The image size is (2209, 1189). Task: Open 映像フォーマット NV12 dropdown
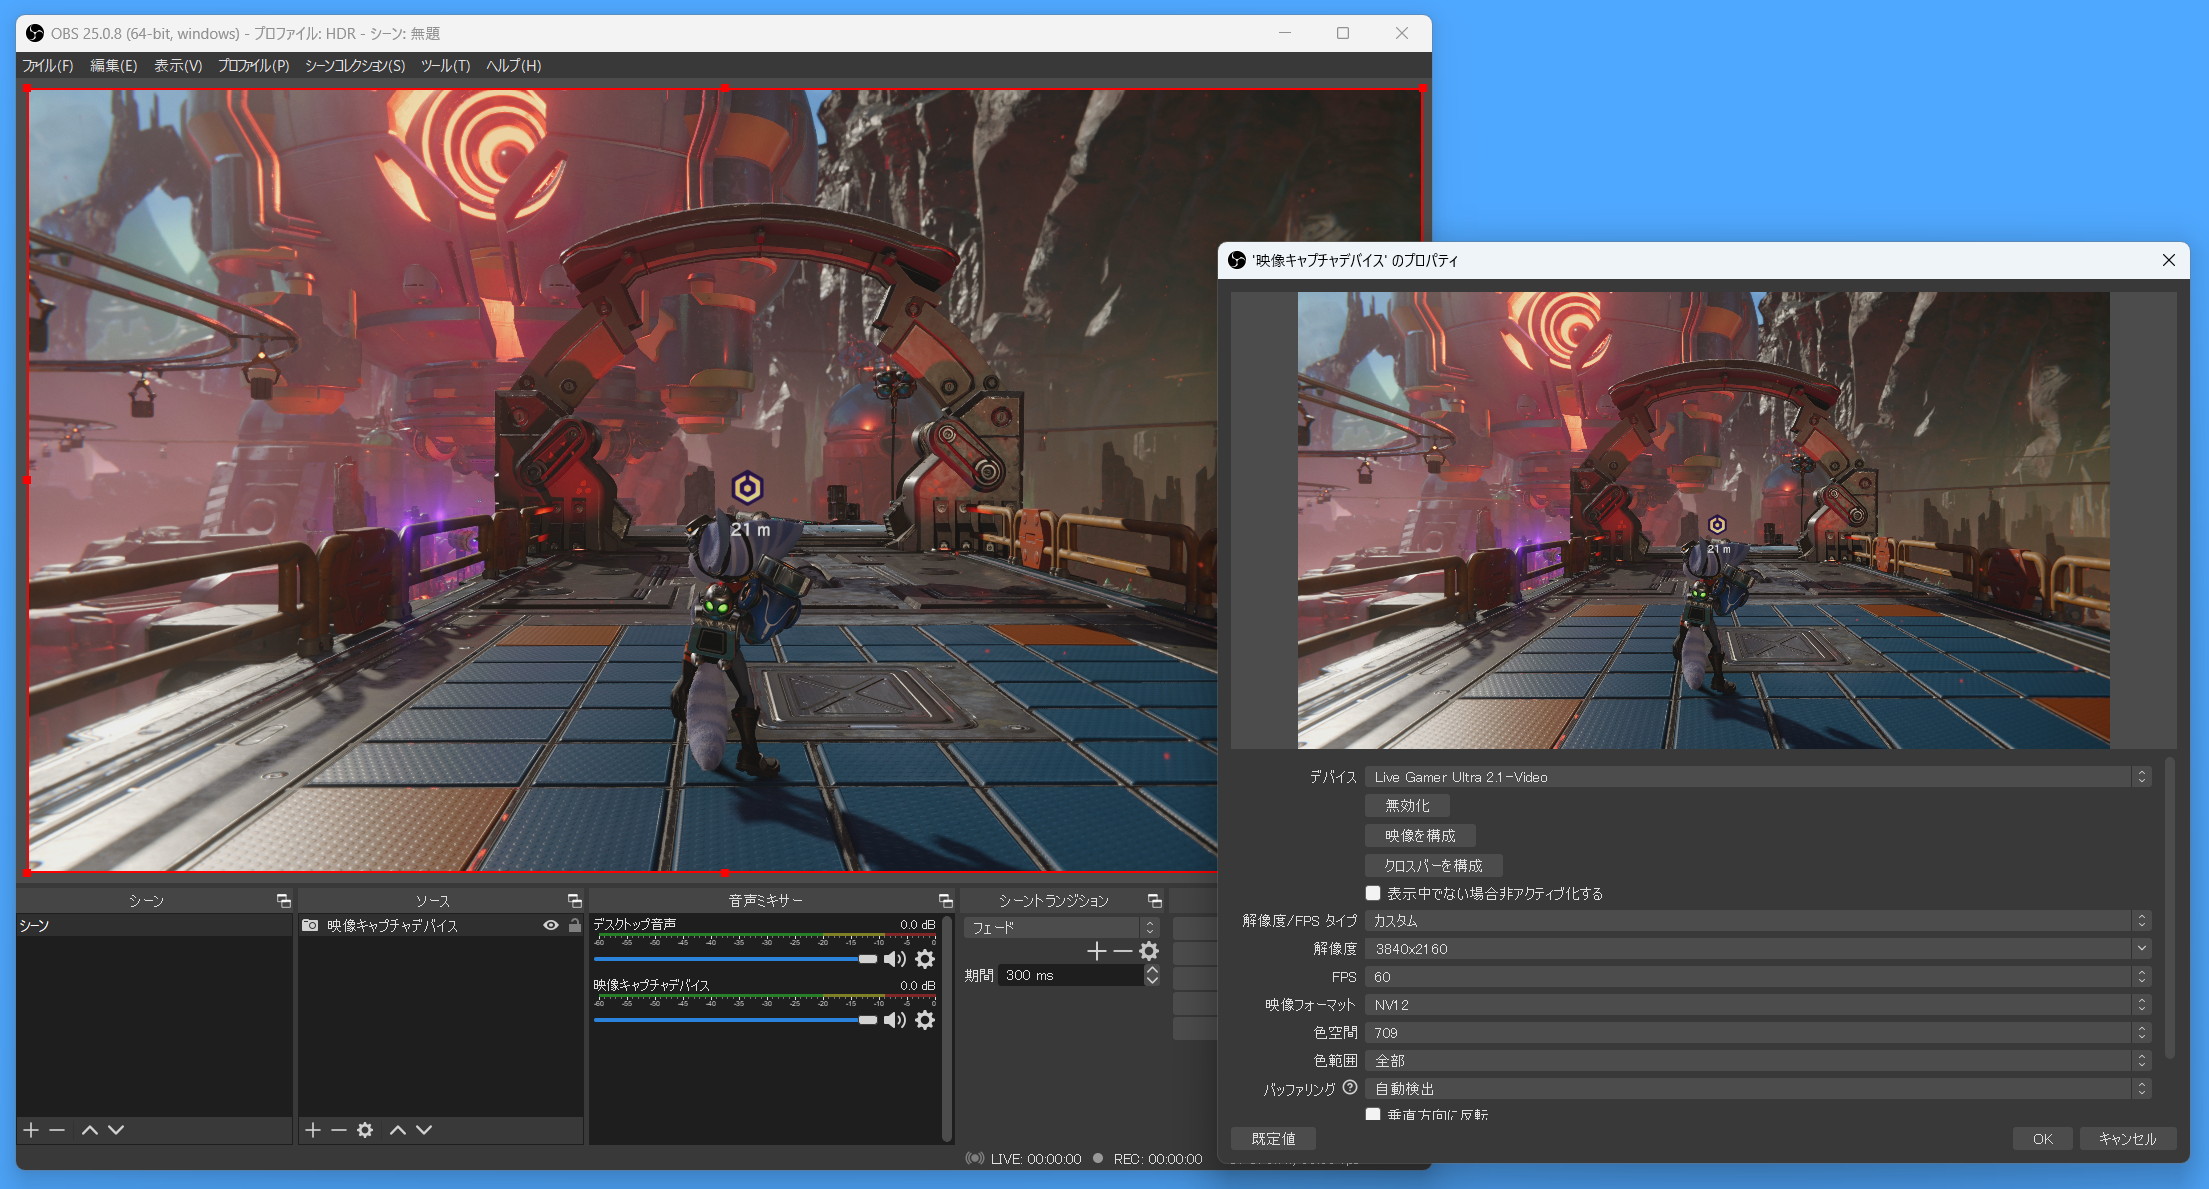pos(1758,1004)
